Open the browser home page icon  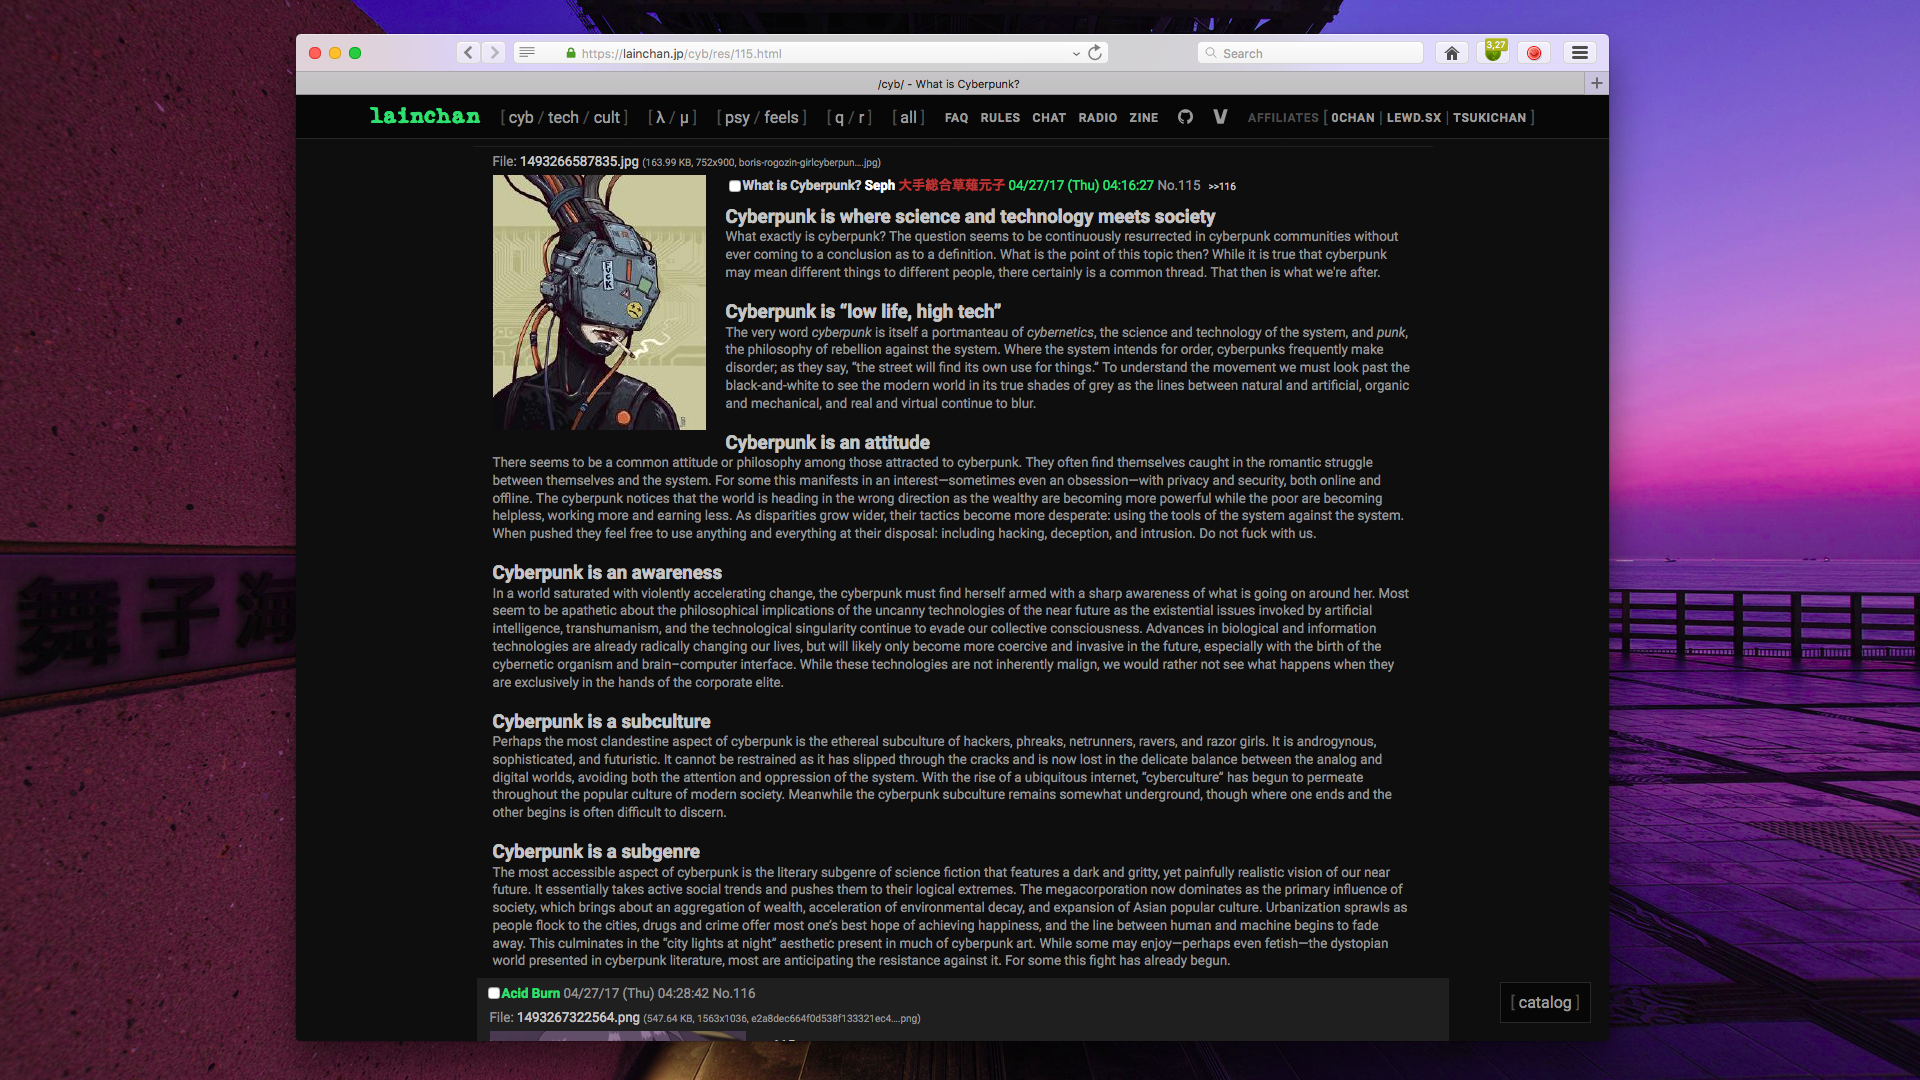point(1451,53)
